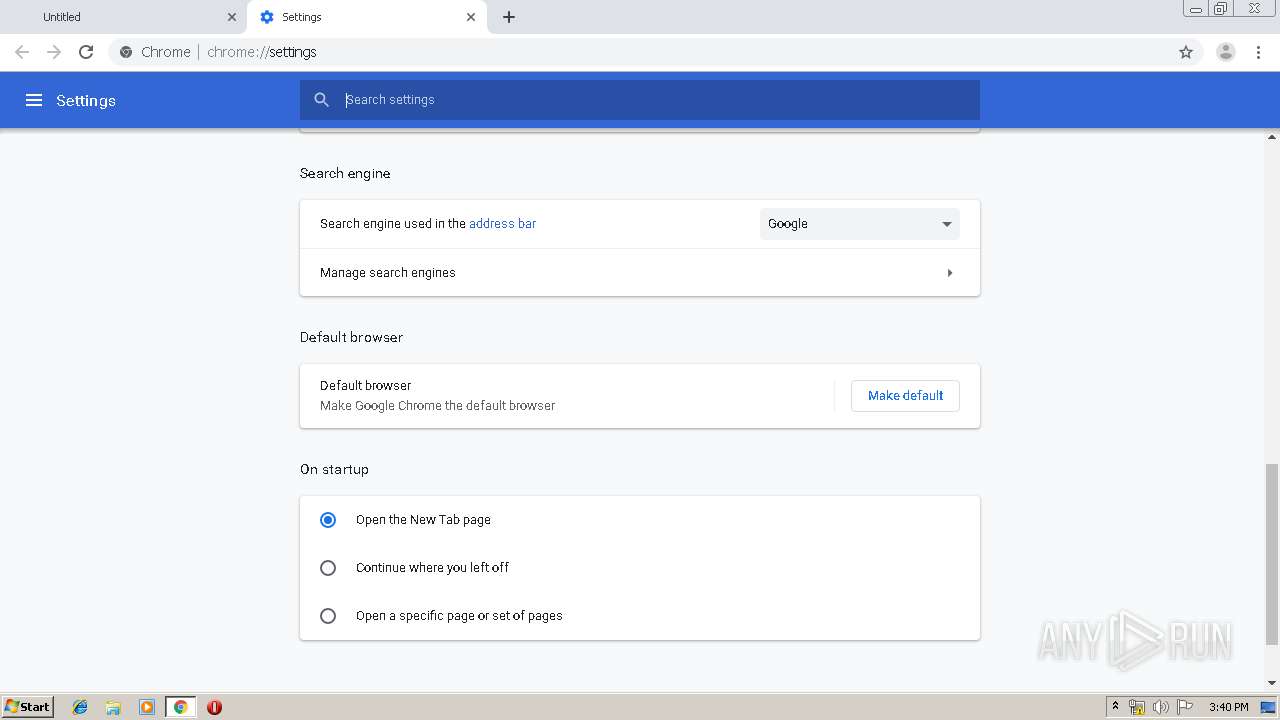Open the red antivirus taskbar icon
Viewport: 1280px width, 720px height.
click(x=214, y=707)
